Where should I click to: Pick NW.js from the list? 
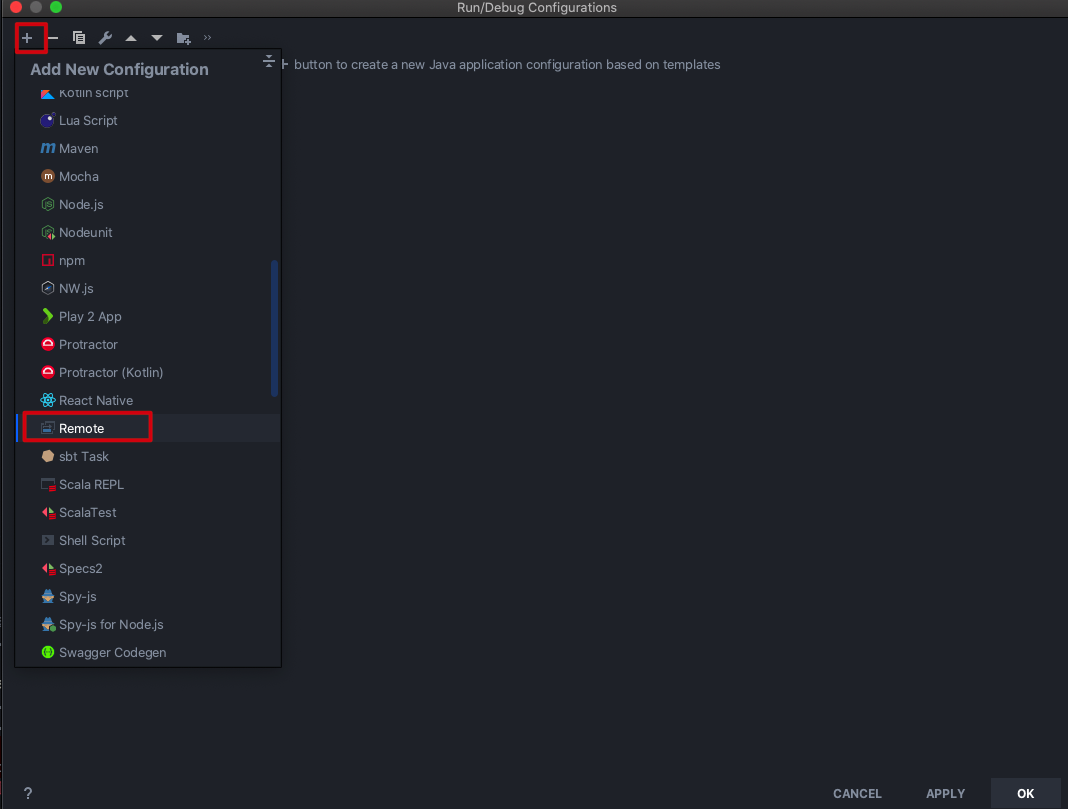tap(148, 288)
